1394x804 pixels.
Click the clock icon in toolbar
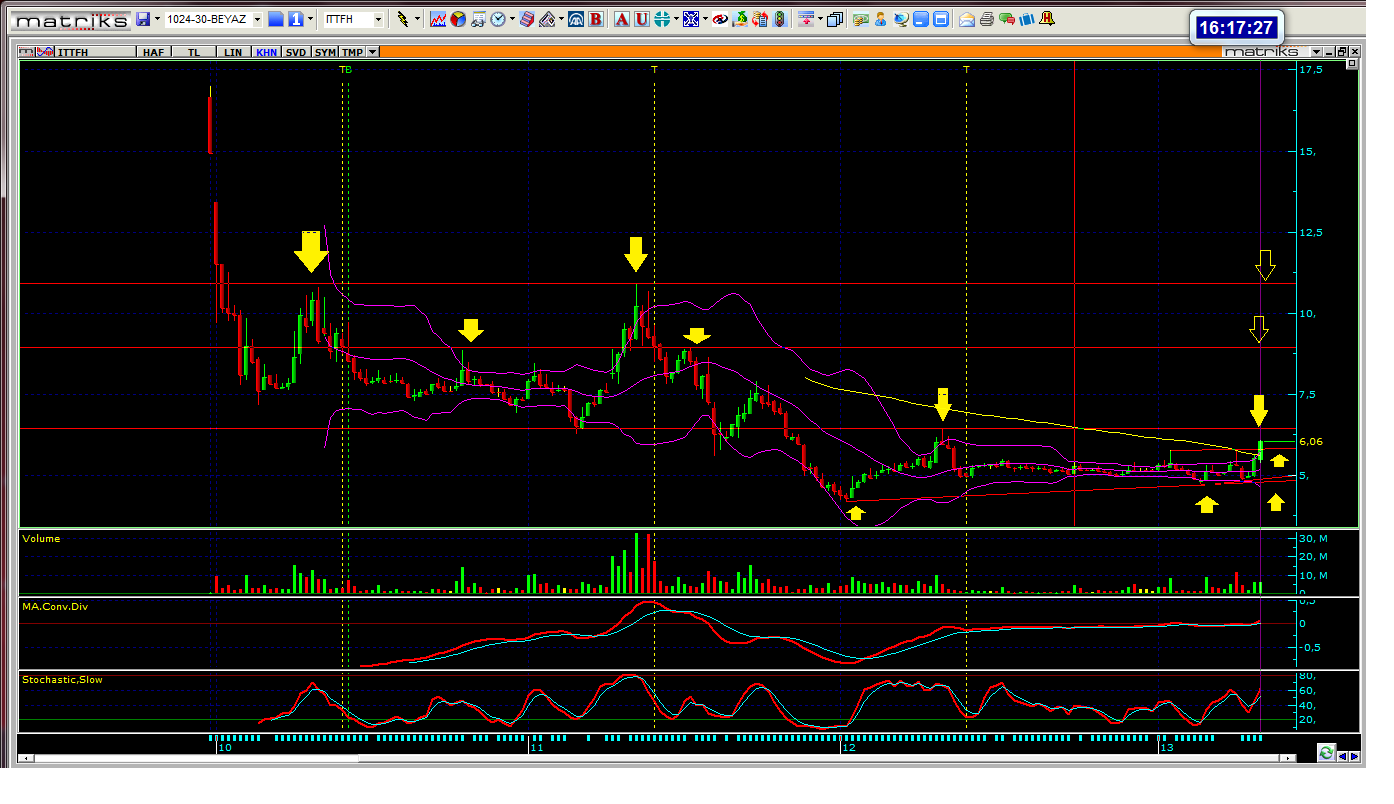click(498, 19)
